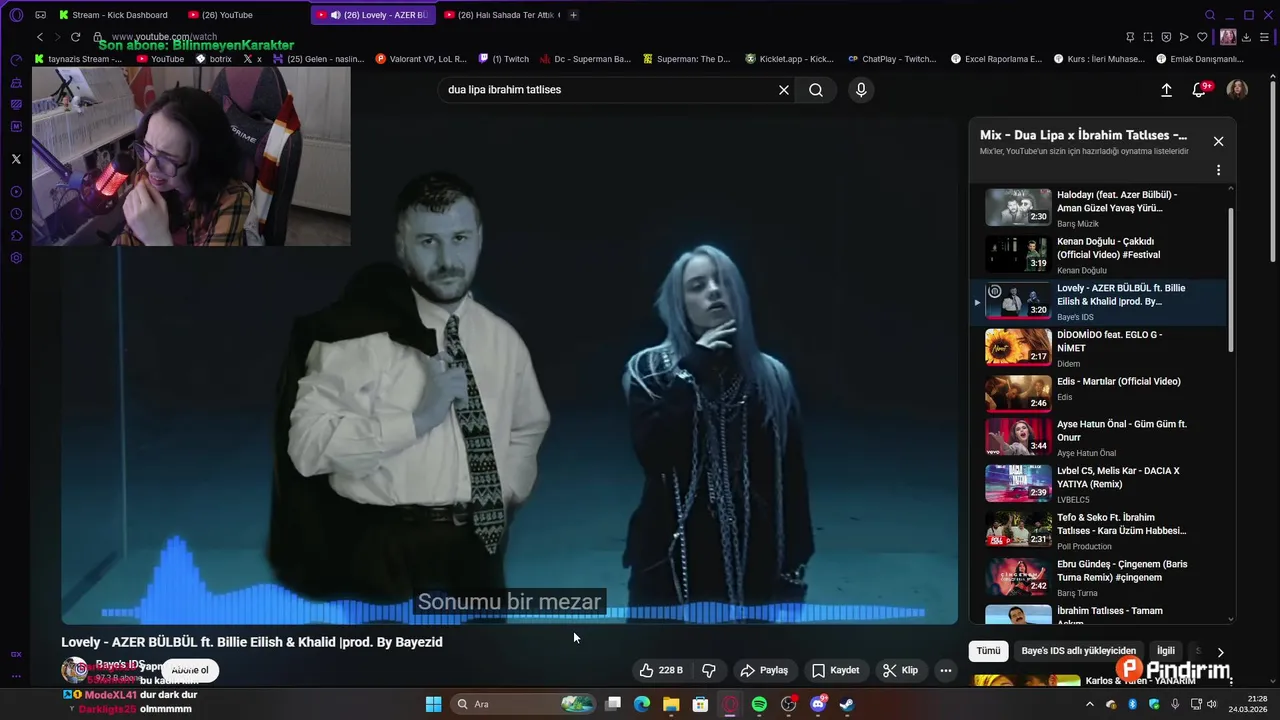Open File Explorer from the taskbar
The height and width of the screenshot is (720, 1280).
[x=671, y=704]
